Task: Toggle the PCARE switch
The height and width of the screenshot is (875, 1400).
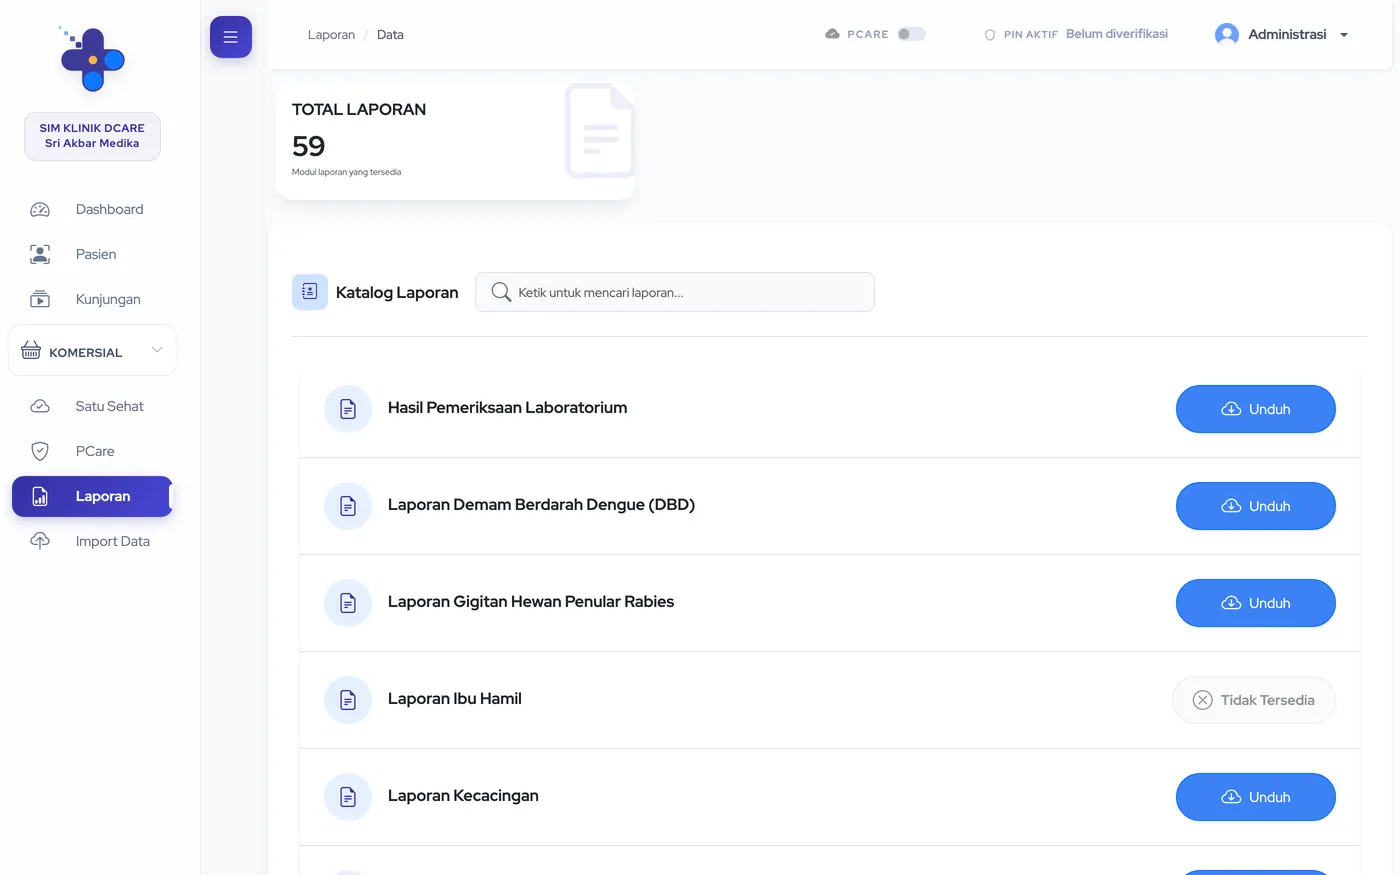Action: click(x=911, y=34)
